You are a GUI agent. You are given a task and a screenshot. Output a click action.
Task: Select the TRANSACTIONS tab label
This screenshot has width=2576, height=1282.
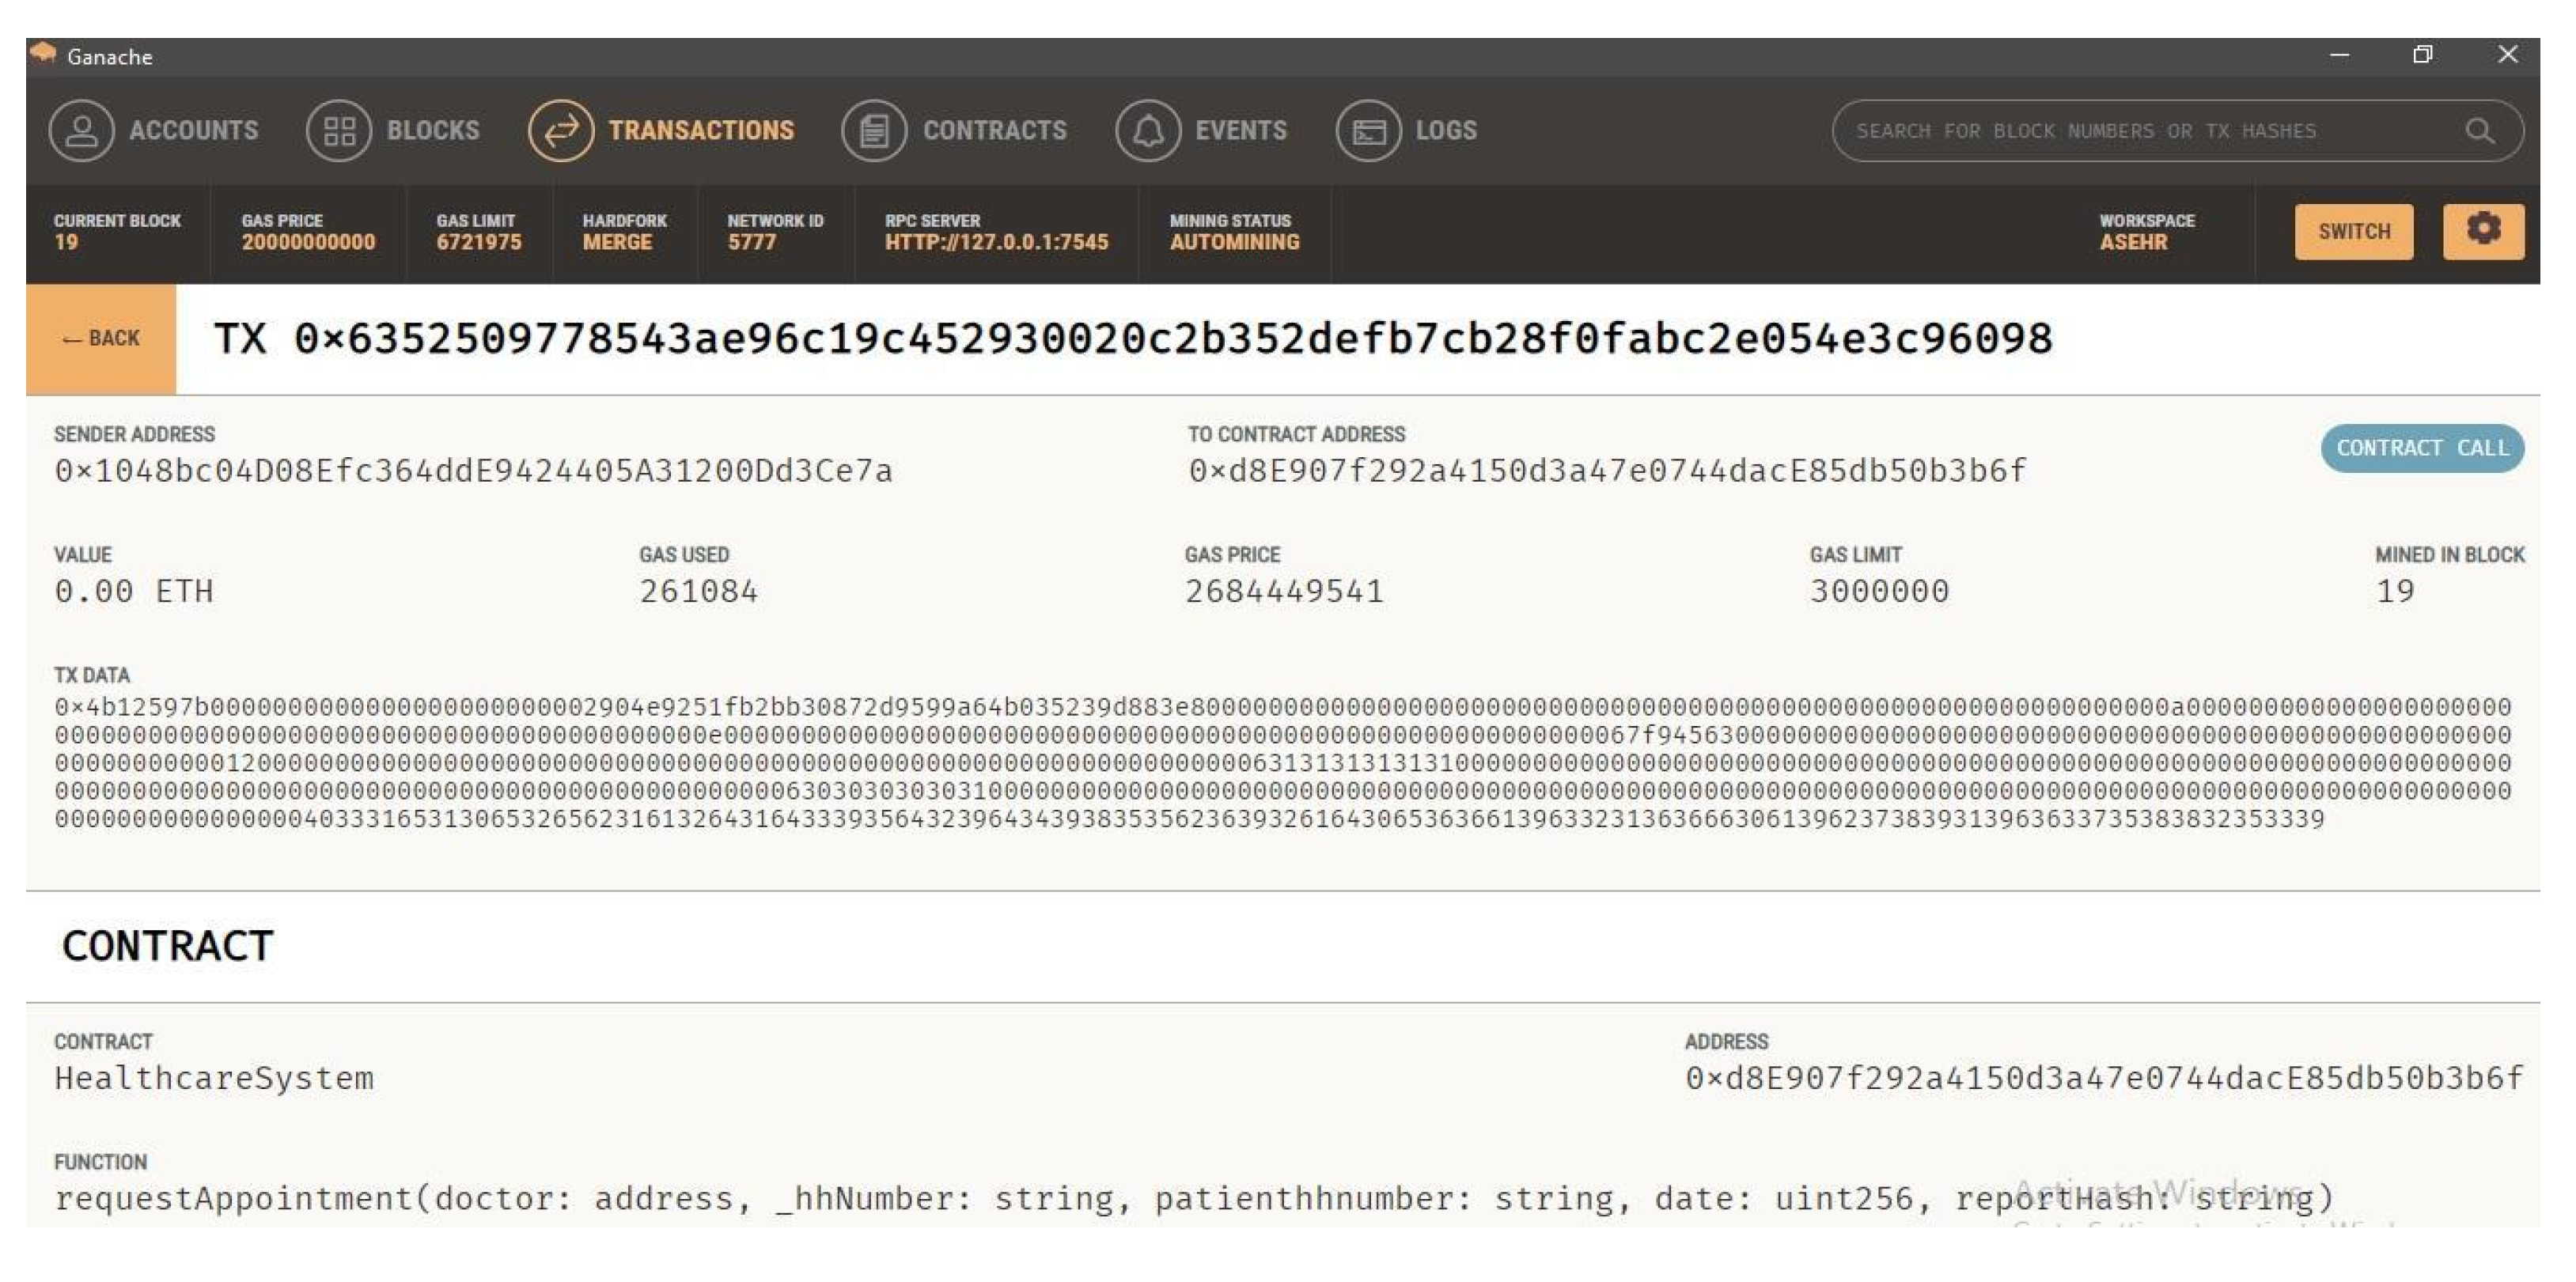(x=701, y=131)
